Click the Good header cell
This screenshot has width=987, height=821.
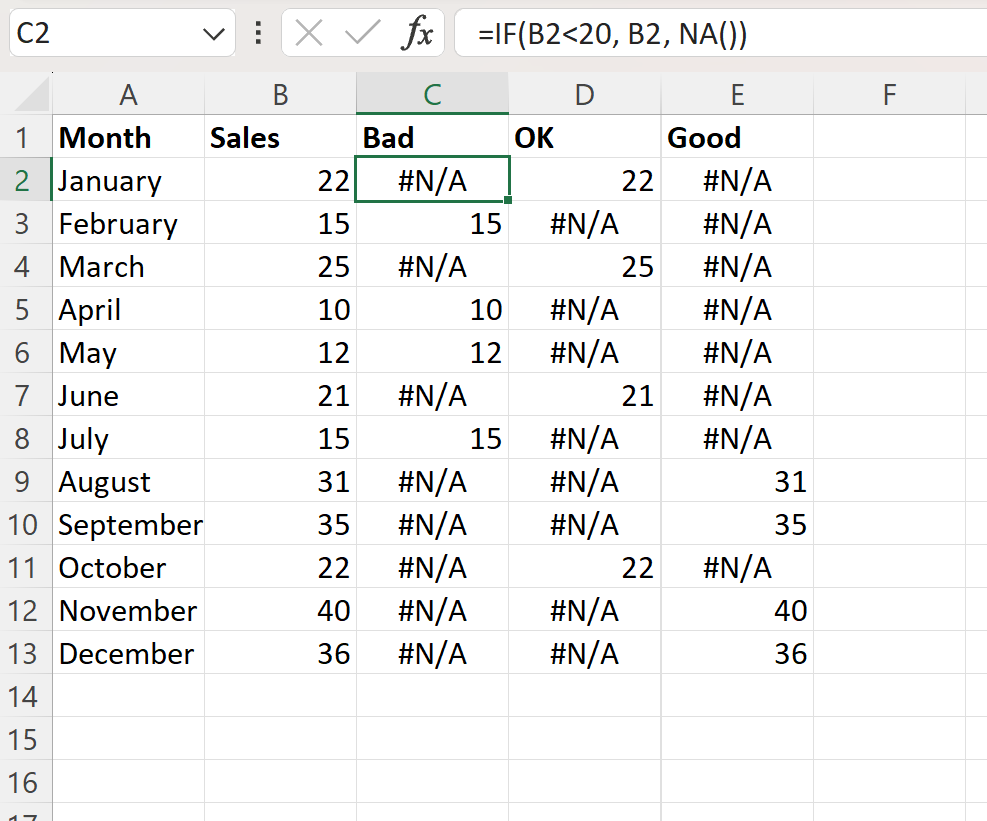[x=737, y=138]
